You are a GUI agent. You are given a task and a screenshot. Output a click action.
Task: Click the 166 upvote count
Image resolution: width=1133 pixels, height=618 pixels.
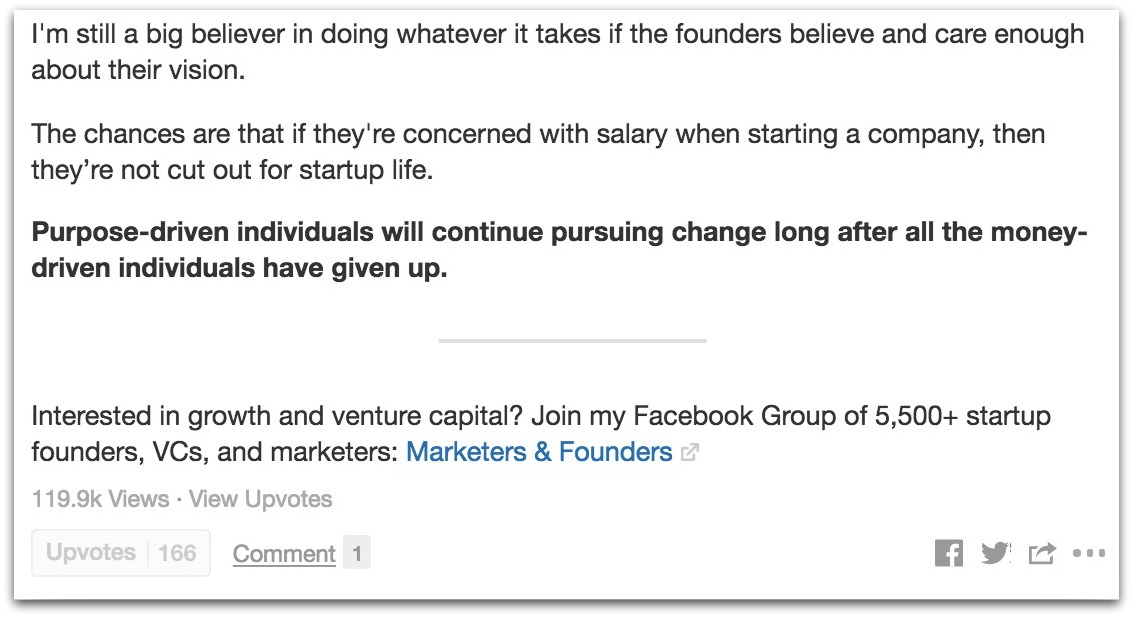177,554
